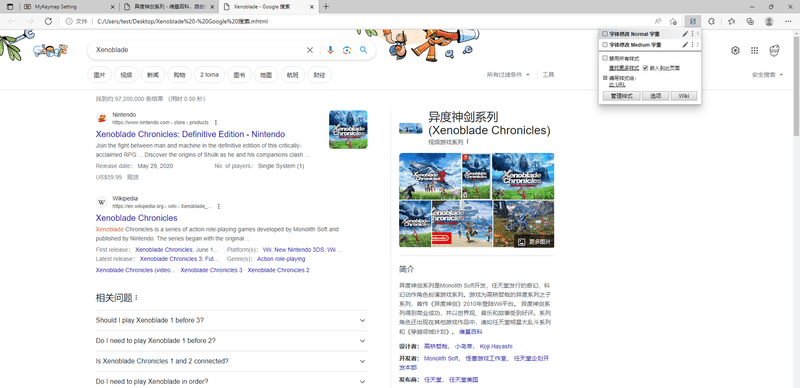Click the browser address bar URL

(182, 21)
